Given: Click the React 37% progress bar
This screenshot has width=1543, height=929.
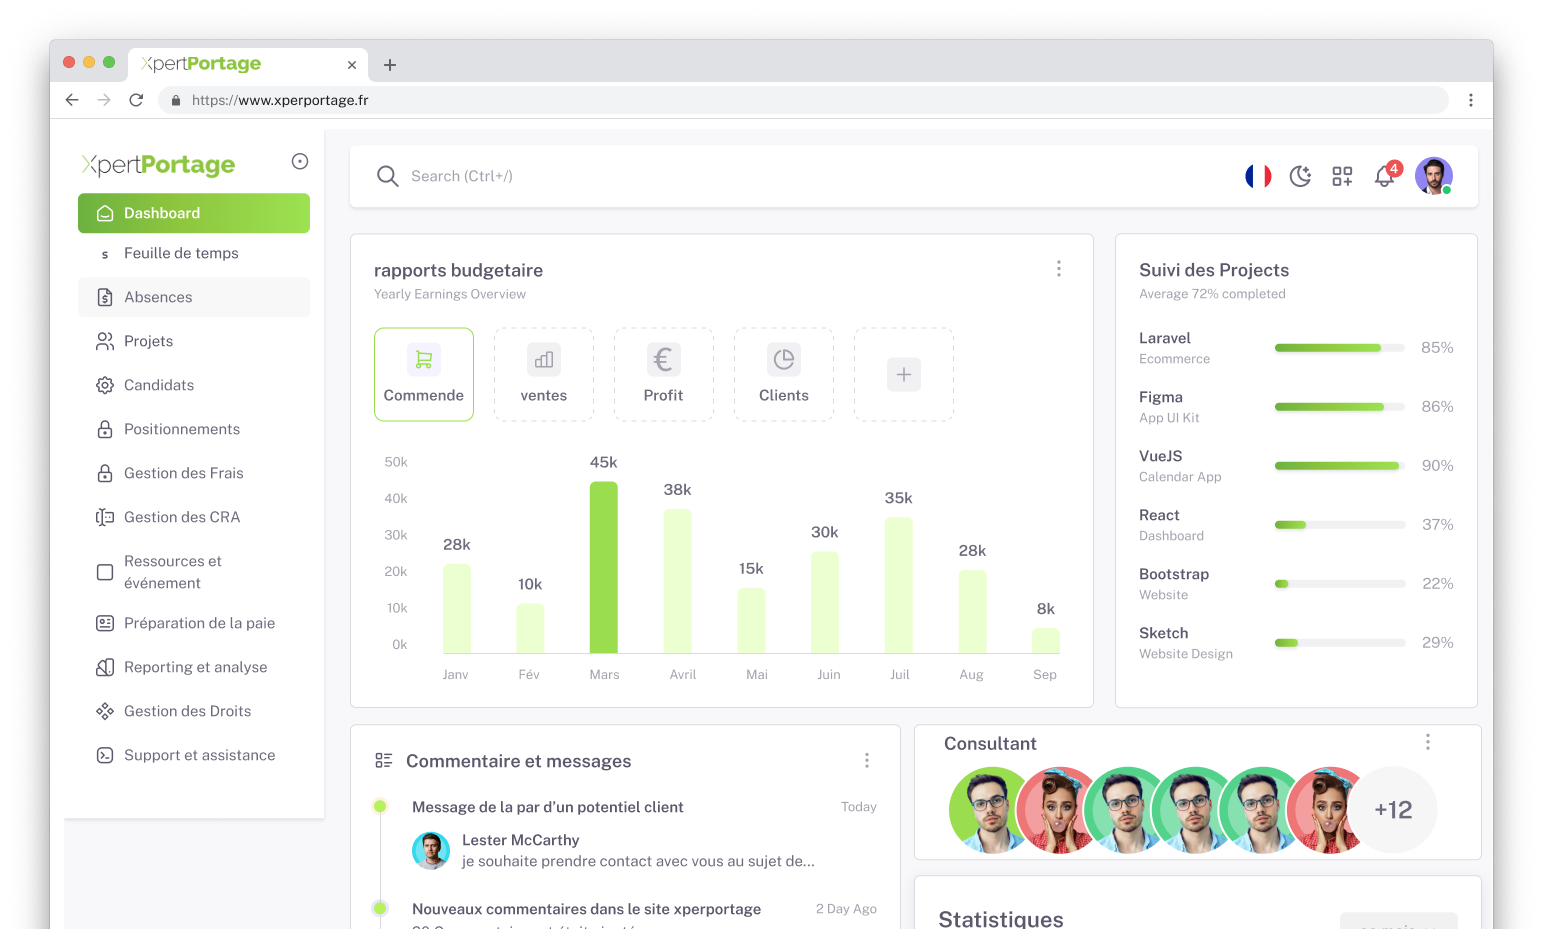Looking at the screenshot, I should click(x=1340, y=525).
